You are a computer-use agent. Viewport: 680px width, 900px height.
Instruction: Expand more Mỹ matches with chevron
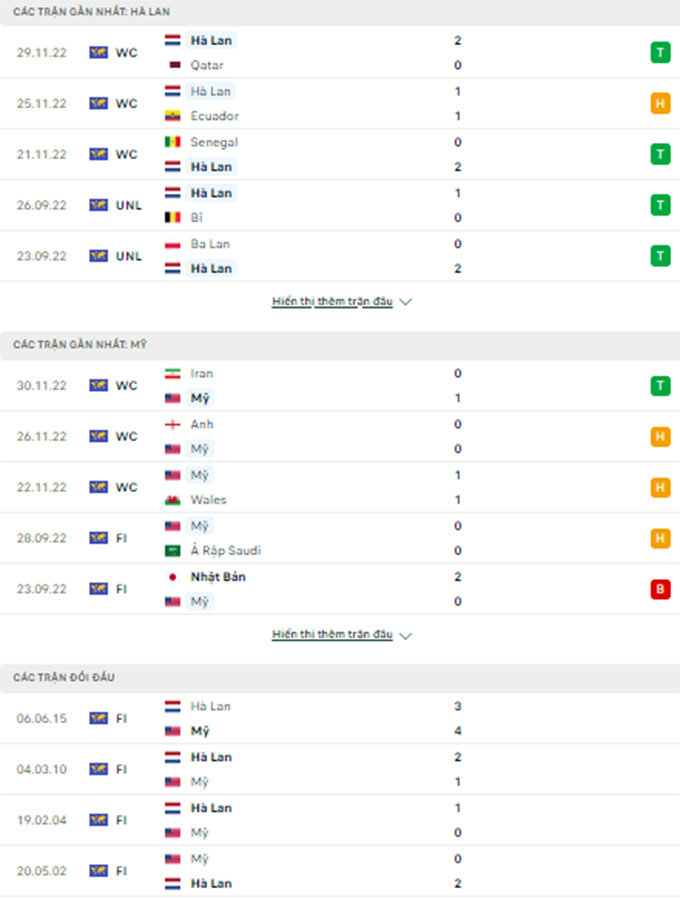405,635
